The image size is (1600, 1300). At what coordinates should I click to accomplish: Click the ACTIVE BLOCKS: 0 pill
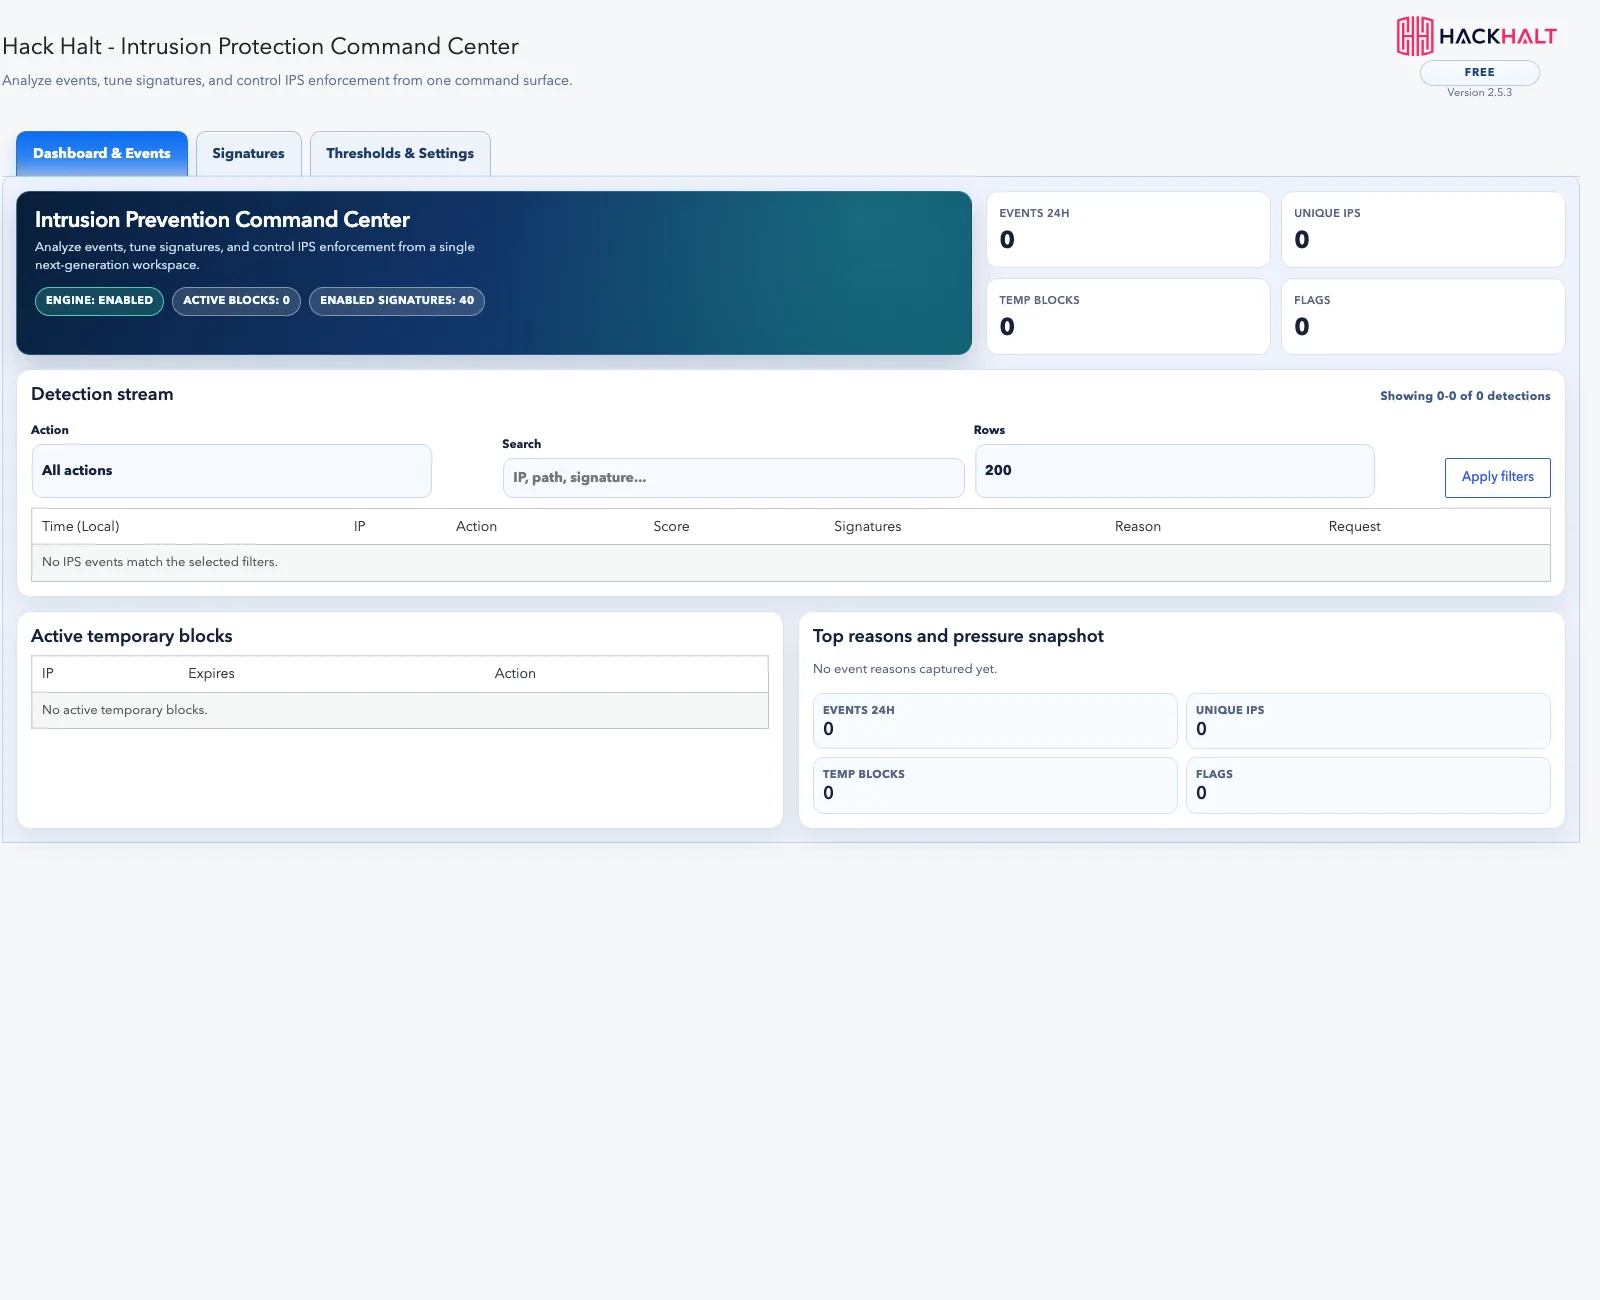pyautogui.click(x=236, y=301)
